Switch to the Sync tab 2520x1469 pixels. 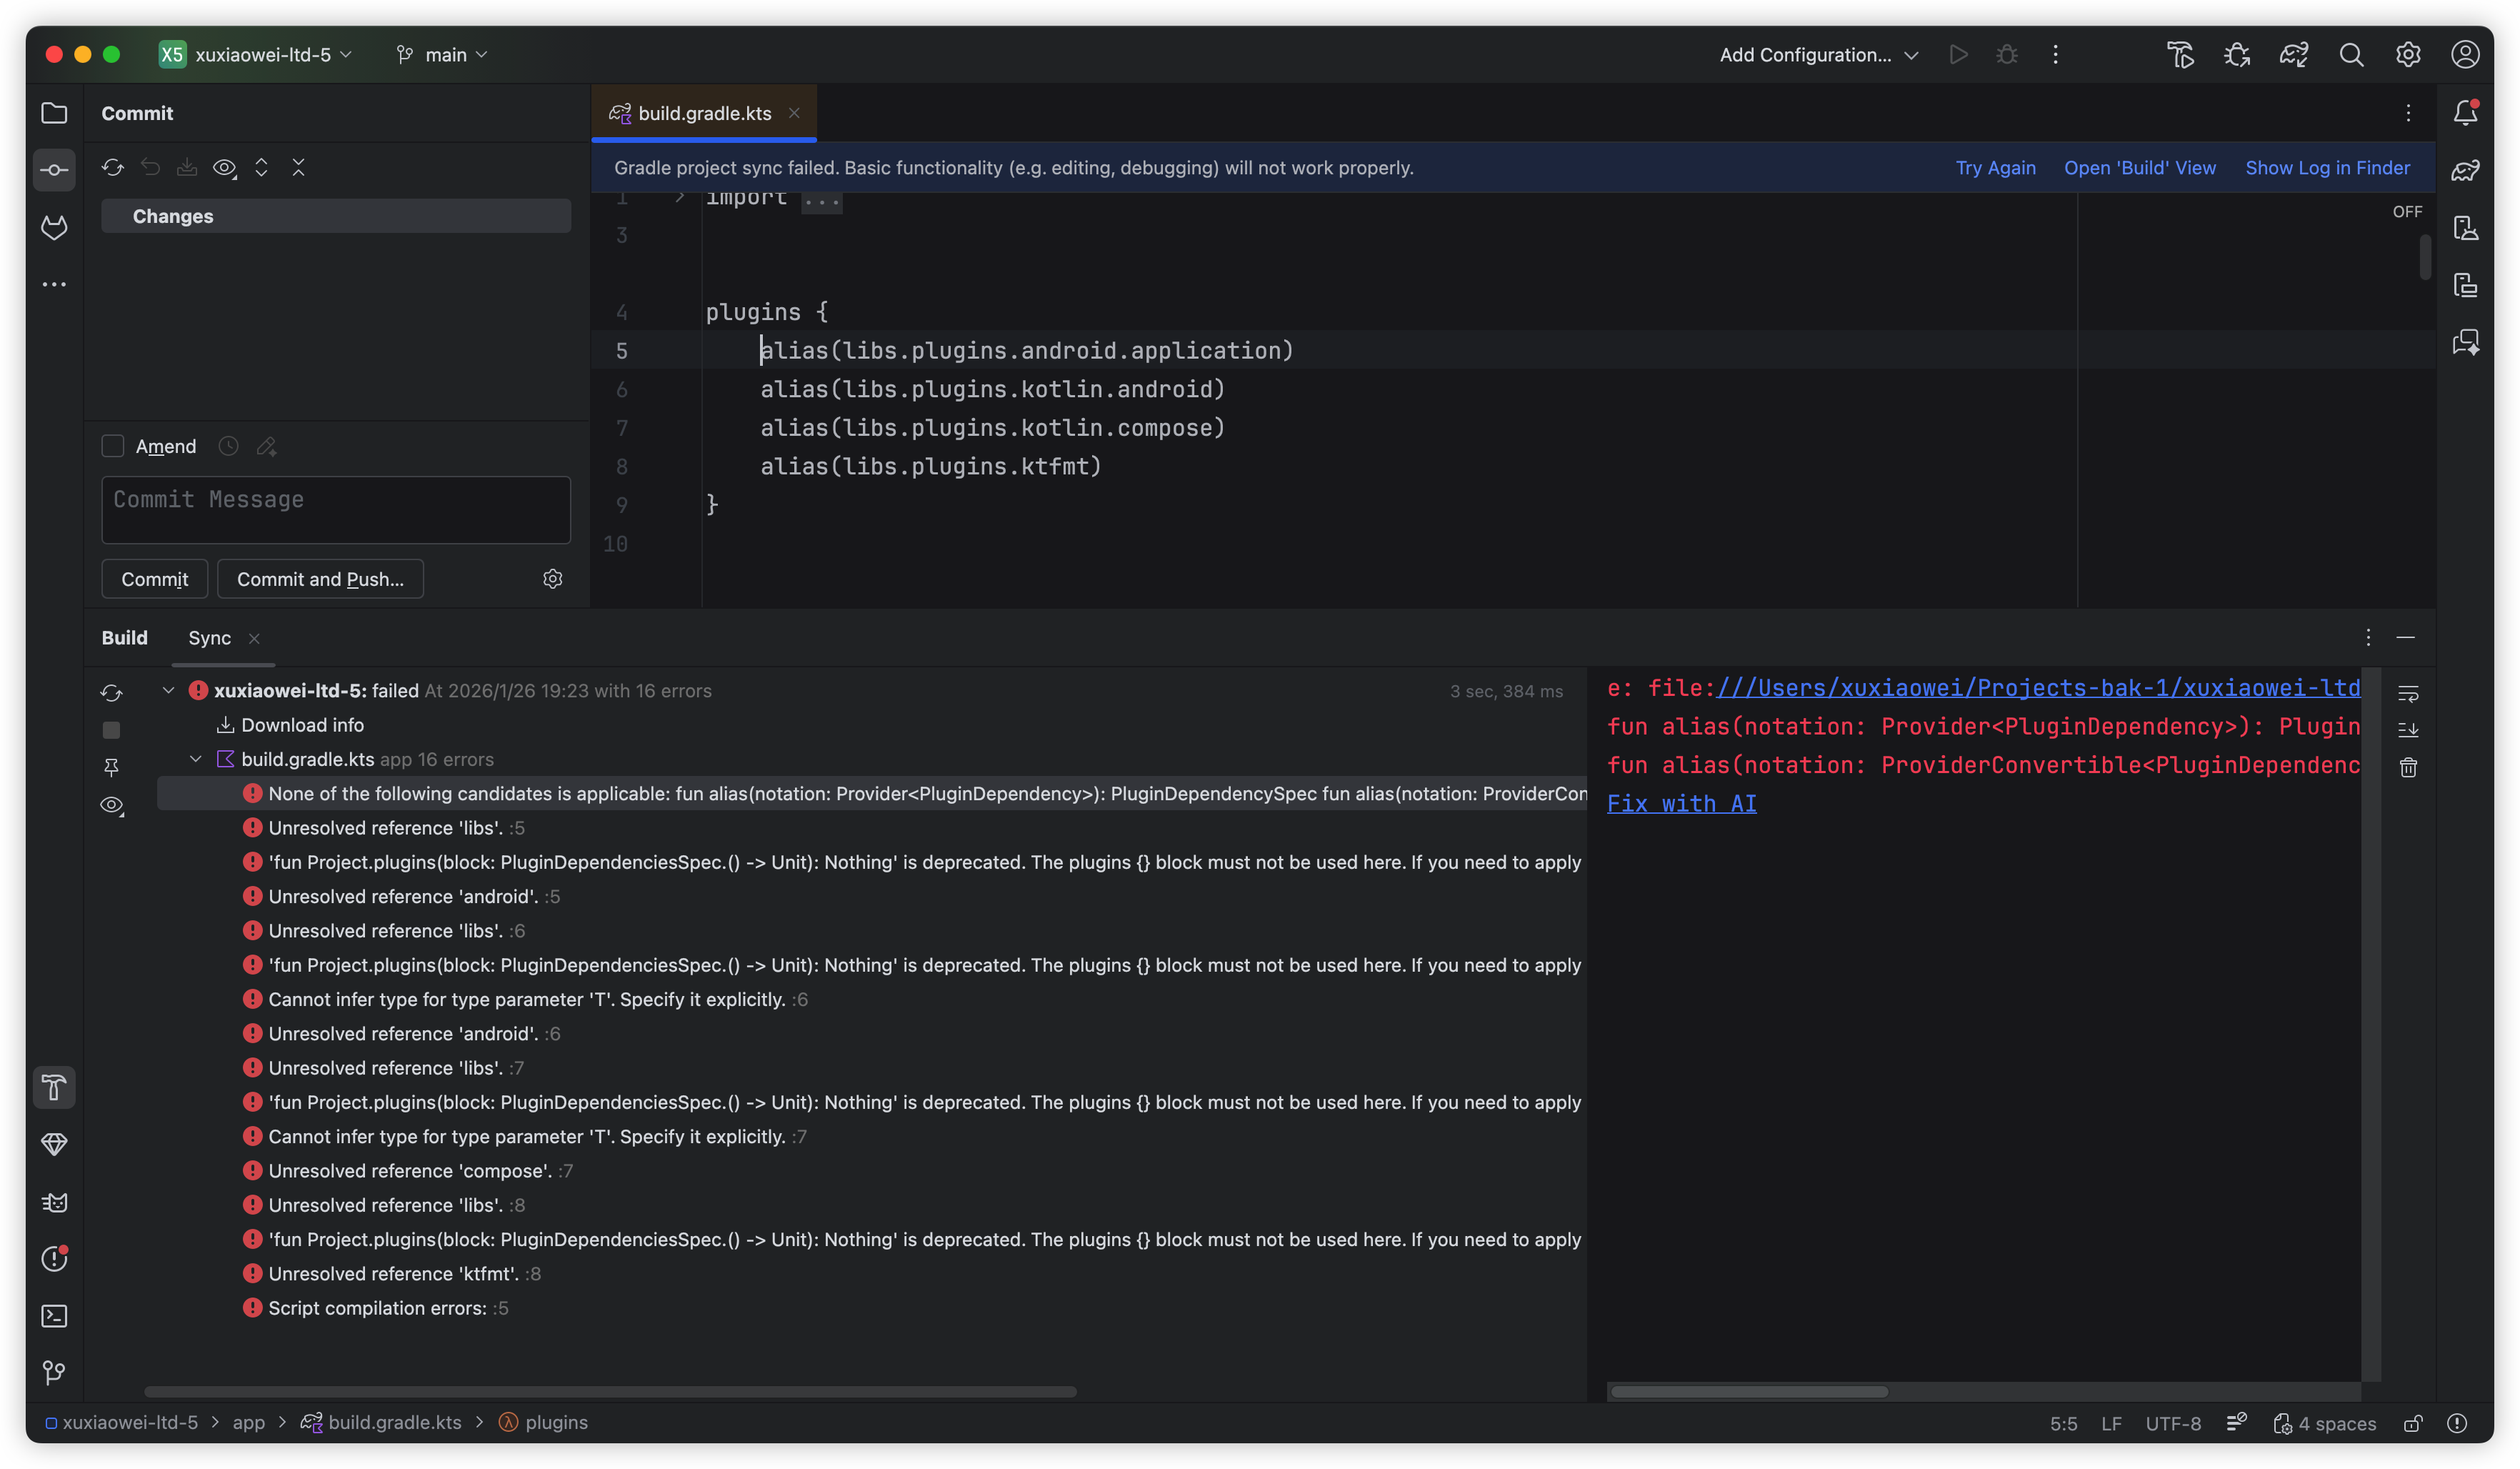(x=209, y=638)
